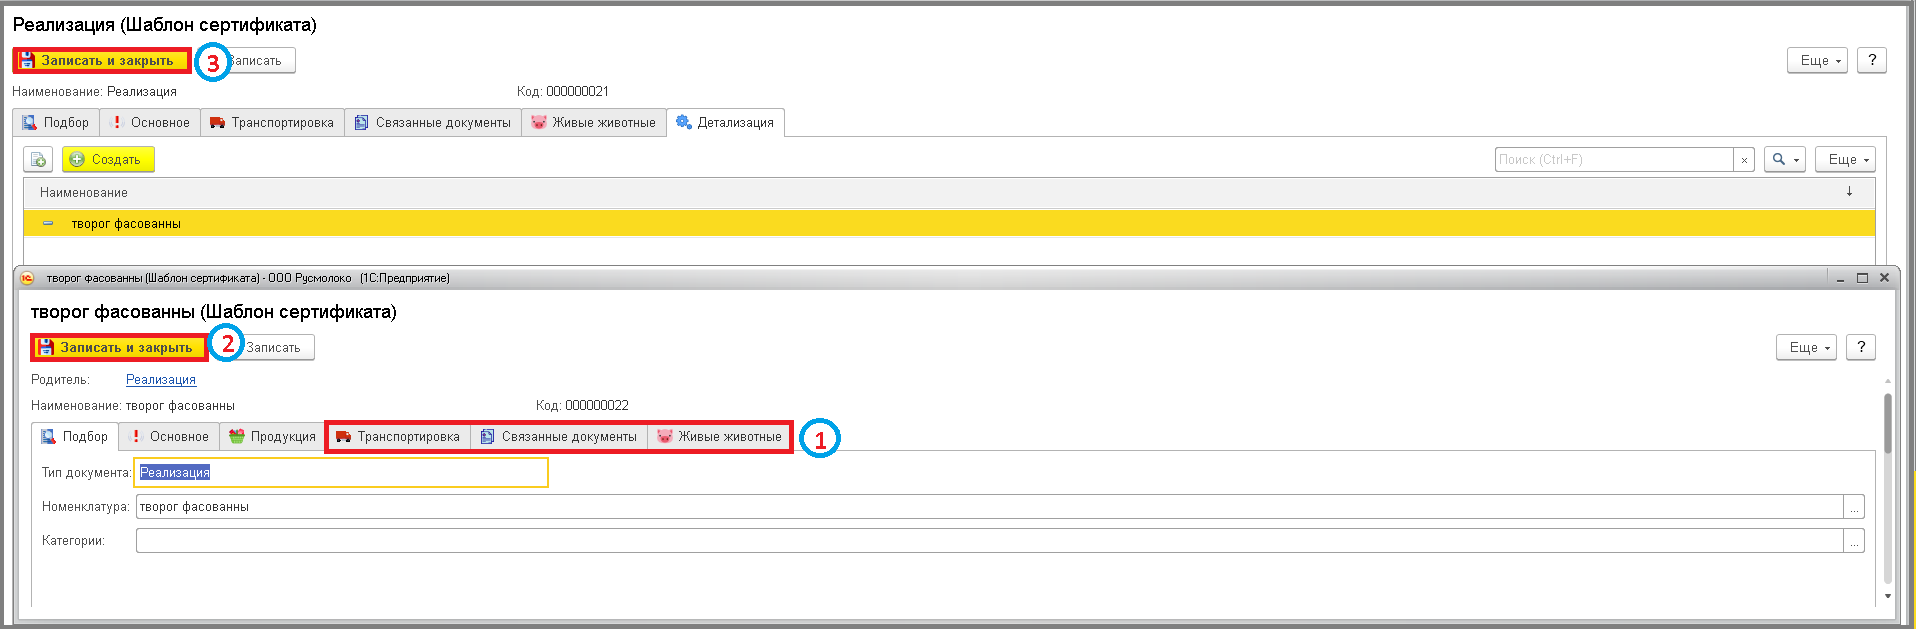Expand the Еще menu in the top form header
The height and width of the screenshot is (629, 1916).
[1816, 60]
